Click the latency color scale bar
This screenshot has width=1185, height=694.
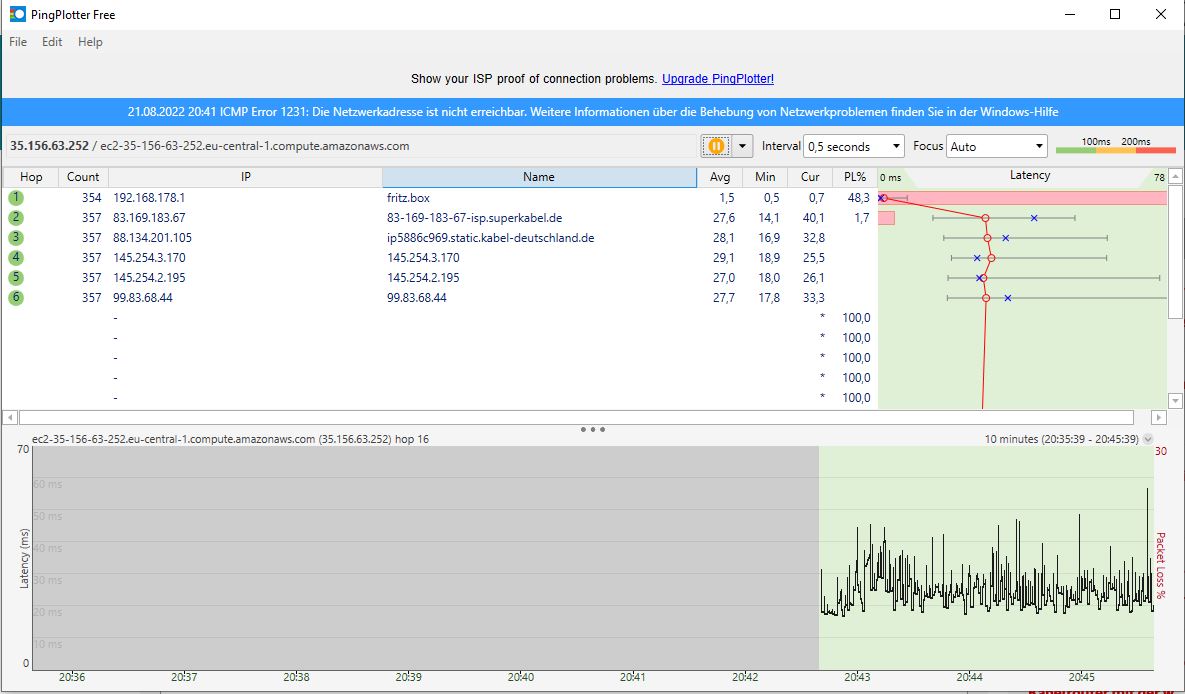[x=1115, y=150]
